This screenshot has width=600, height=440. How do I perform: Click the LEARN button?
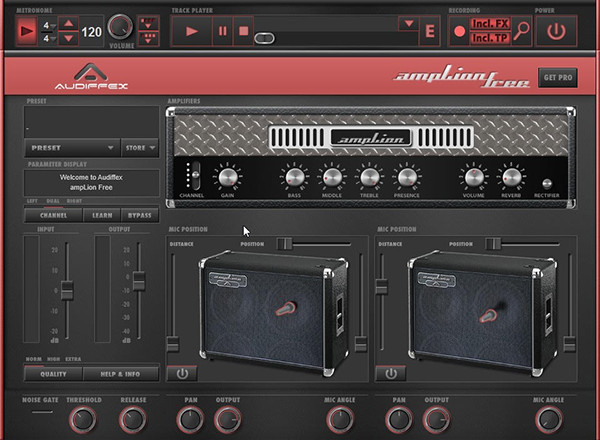click(x=102, y=215)
